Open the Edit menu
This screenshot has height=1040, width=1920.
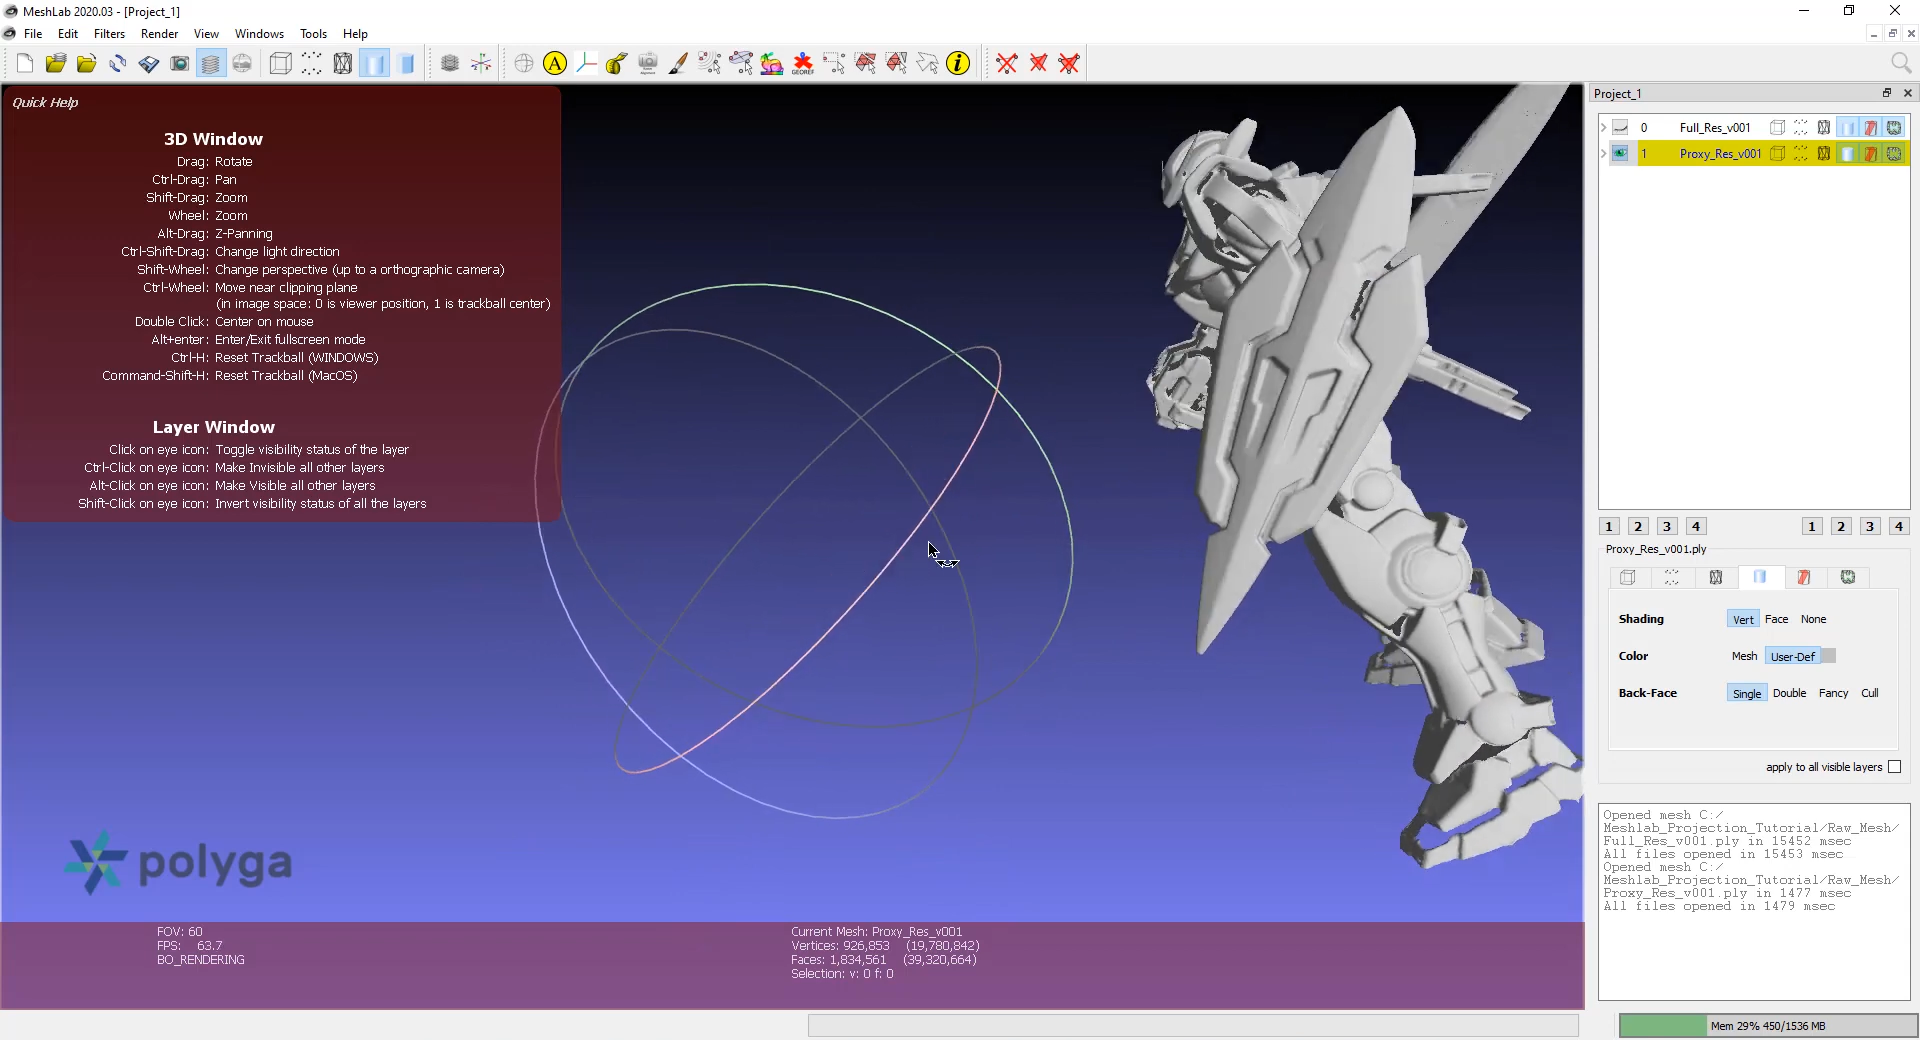coord(68,34)
